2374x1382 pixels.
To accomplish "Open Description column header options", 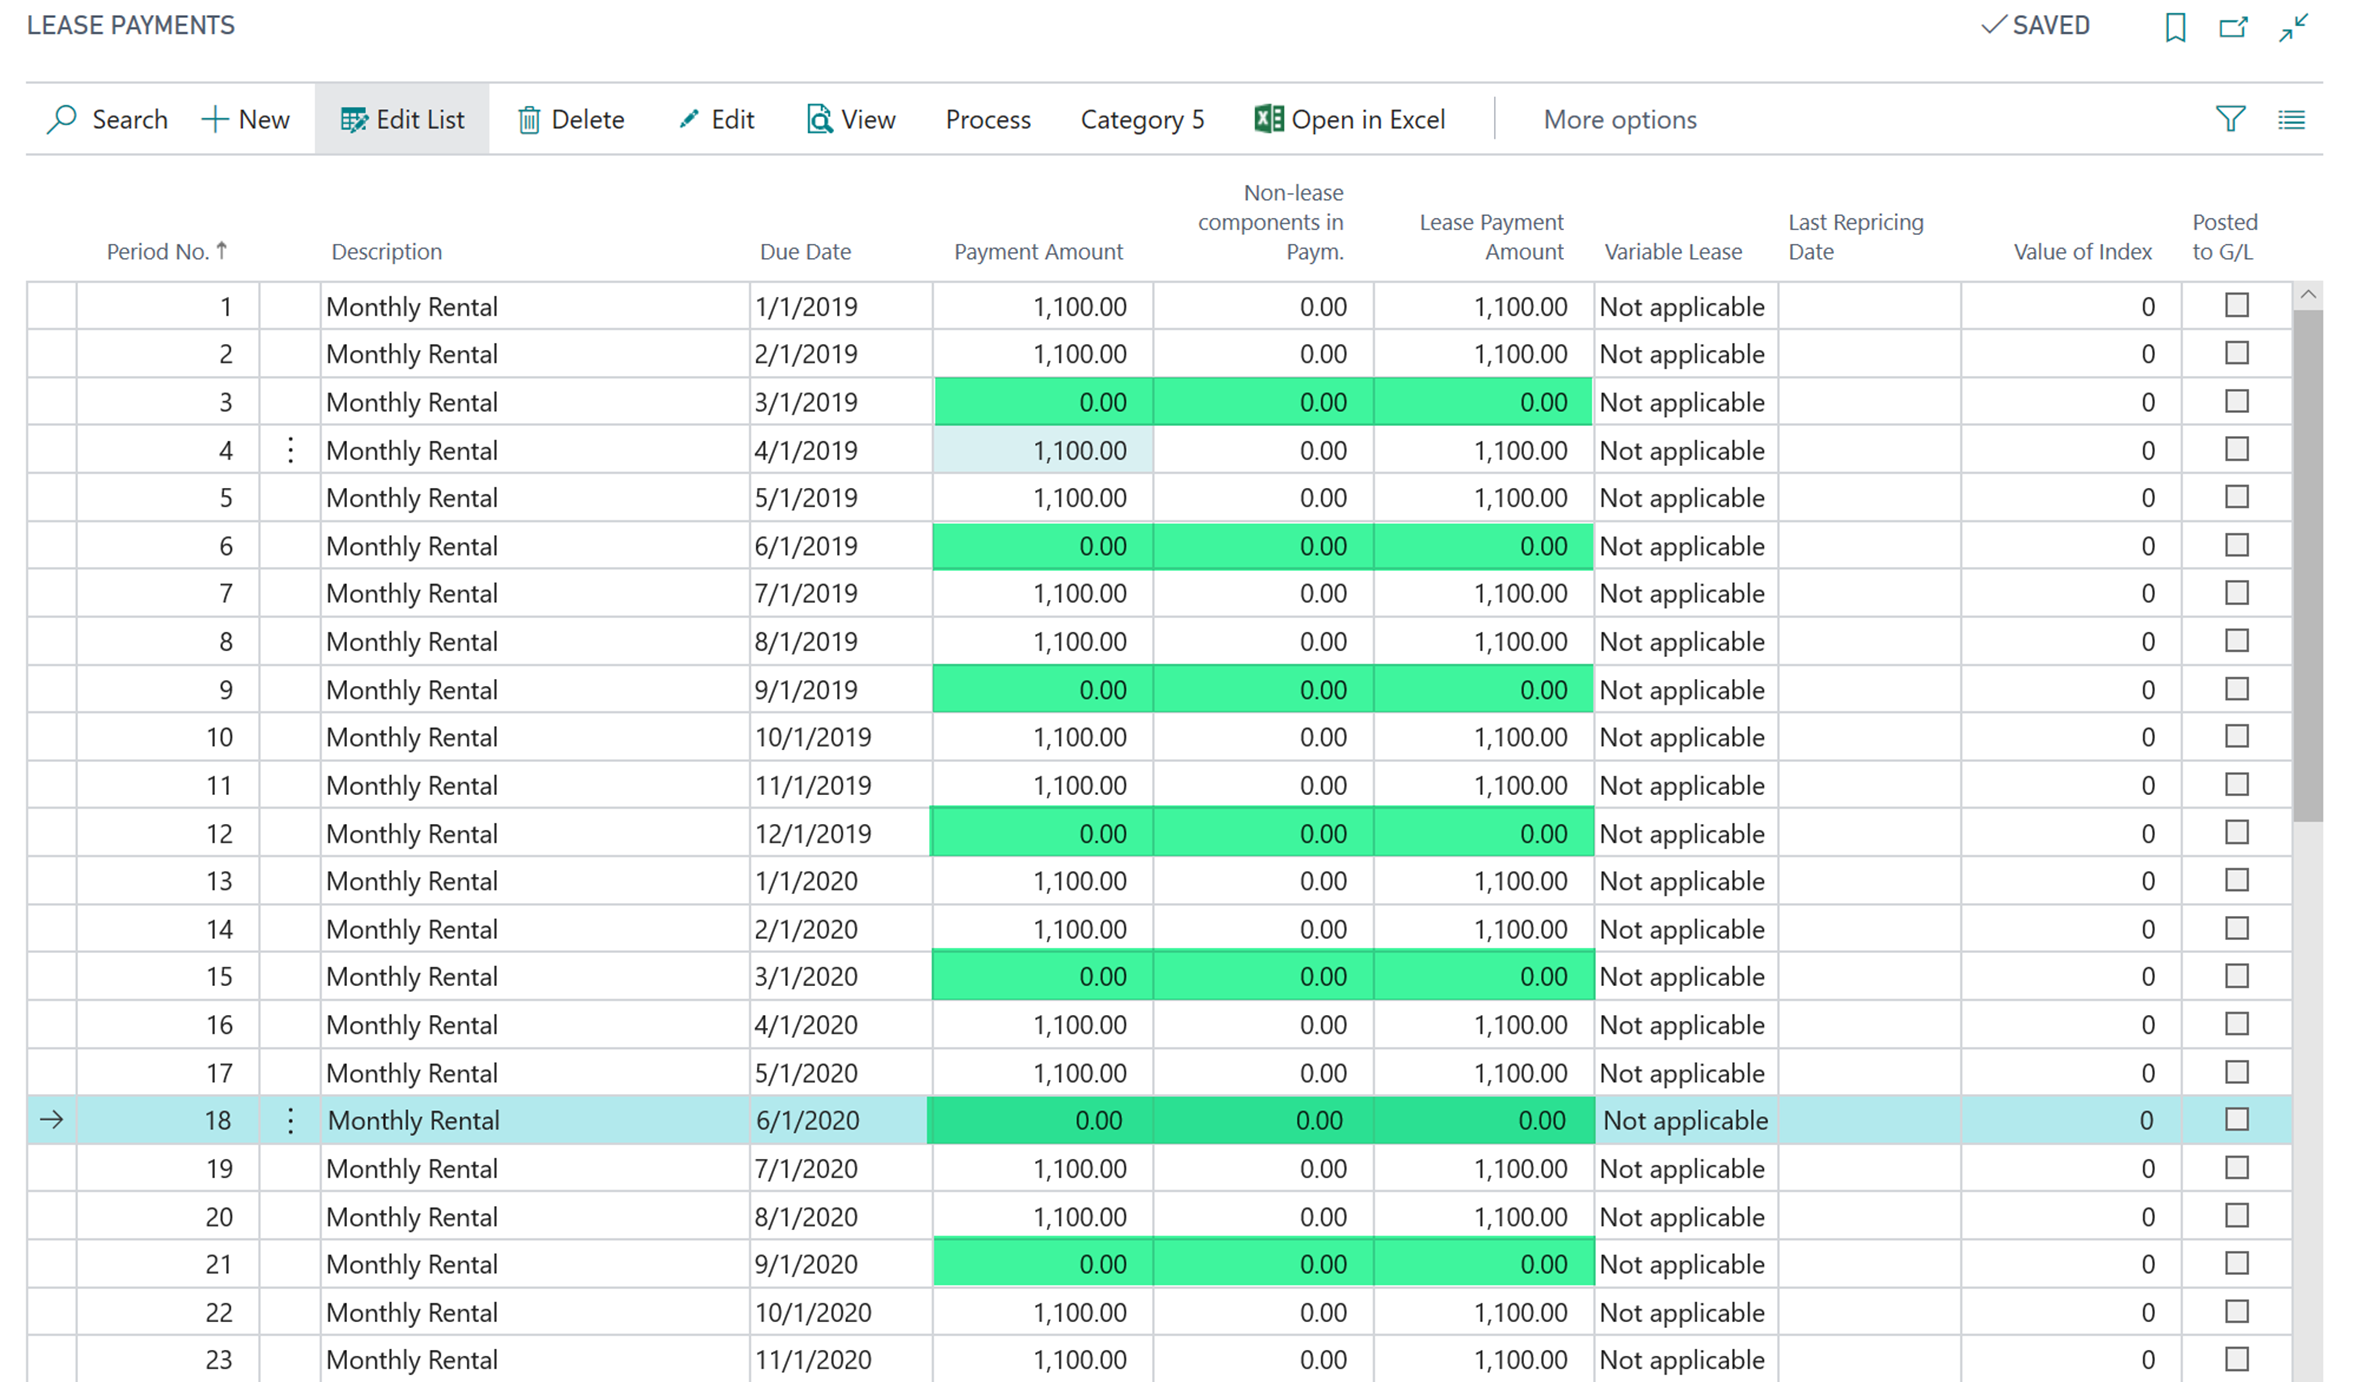I will pos(386,251).
